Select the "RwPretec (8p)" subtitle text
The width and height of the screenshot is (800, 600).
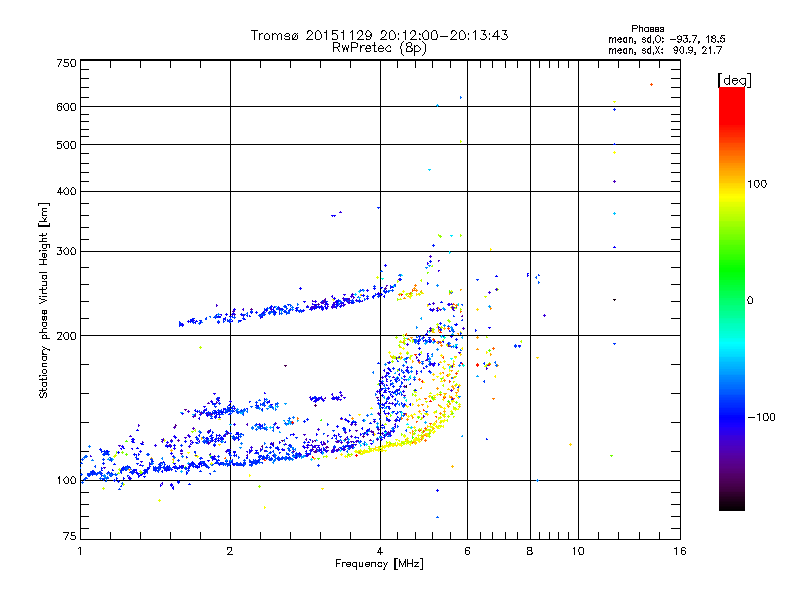(x=379, y=48)
